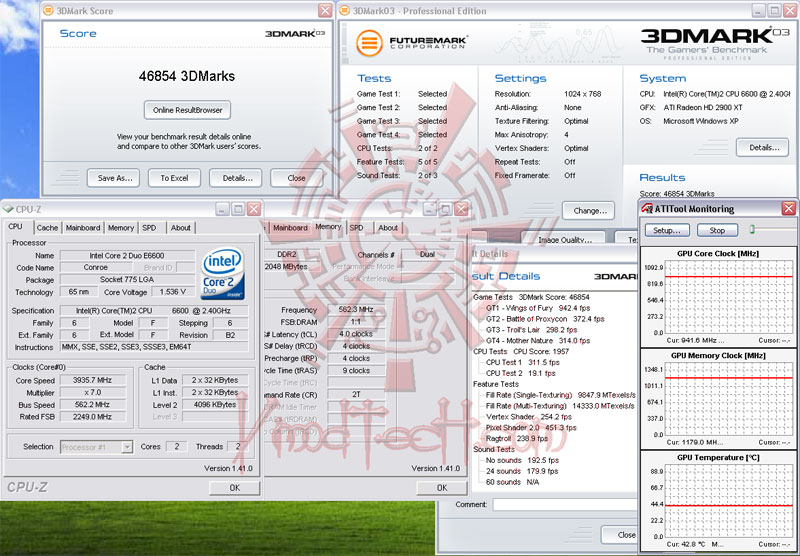Close the 3DMark Score window
The image size is (800, 556).
(x=325, y=10)
